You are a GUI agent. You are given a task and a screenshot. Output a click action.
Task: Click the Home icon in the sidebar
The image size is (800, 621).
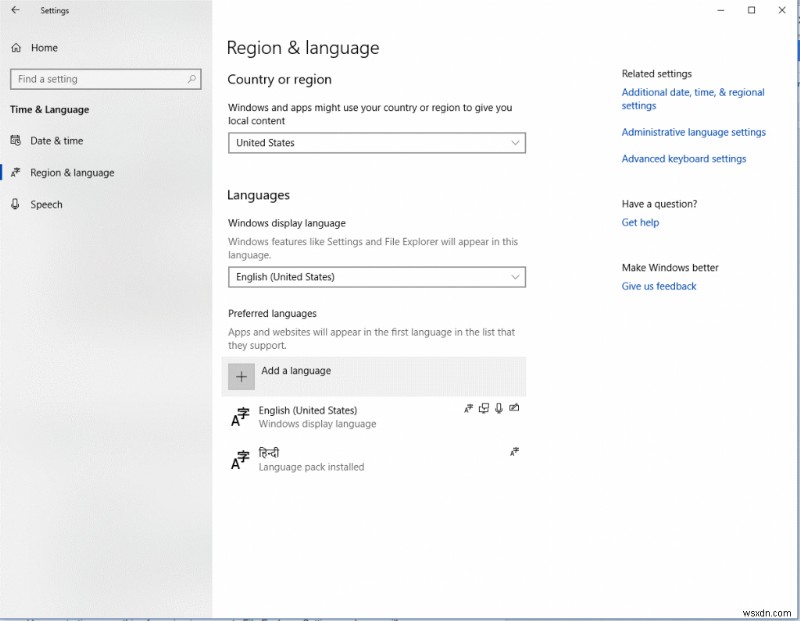pyautogui.click(x=16, y=48)
